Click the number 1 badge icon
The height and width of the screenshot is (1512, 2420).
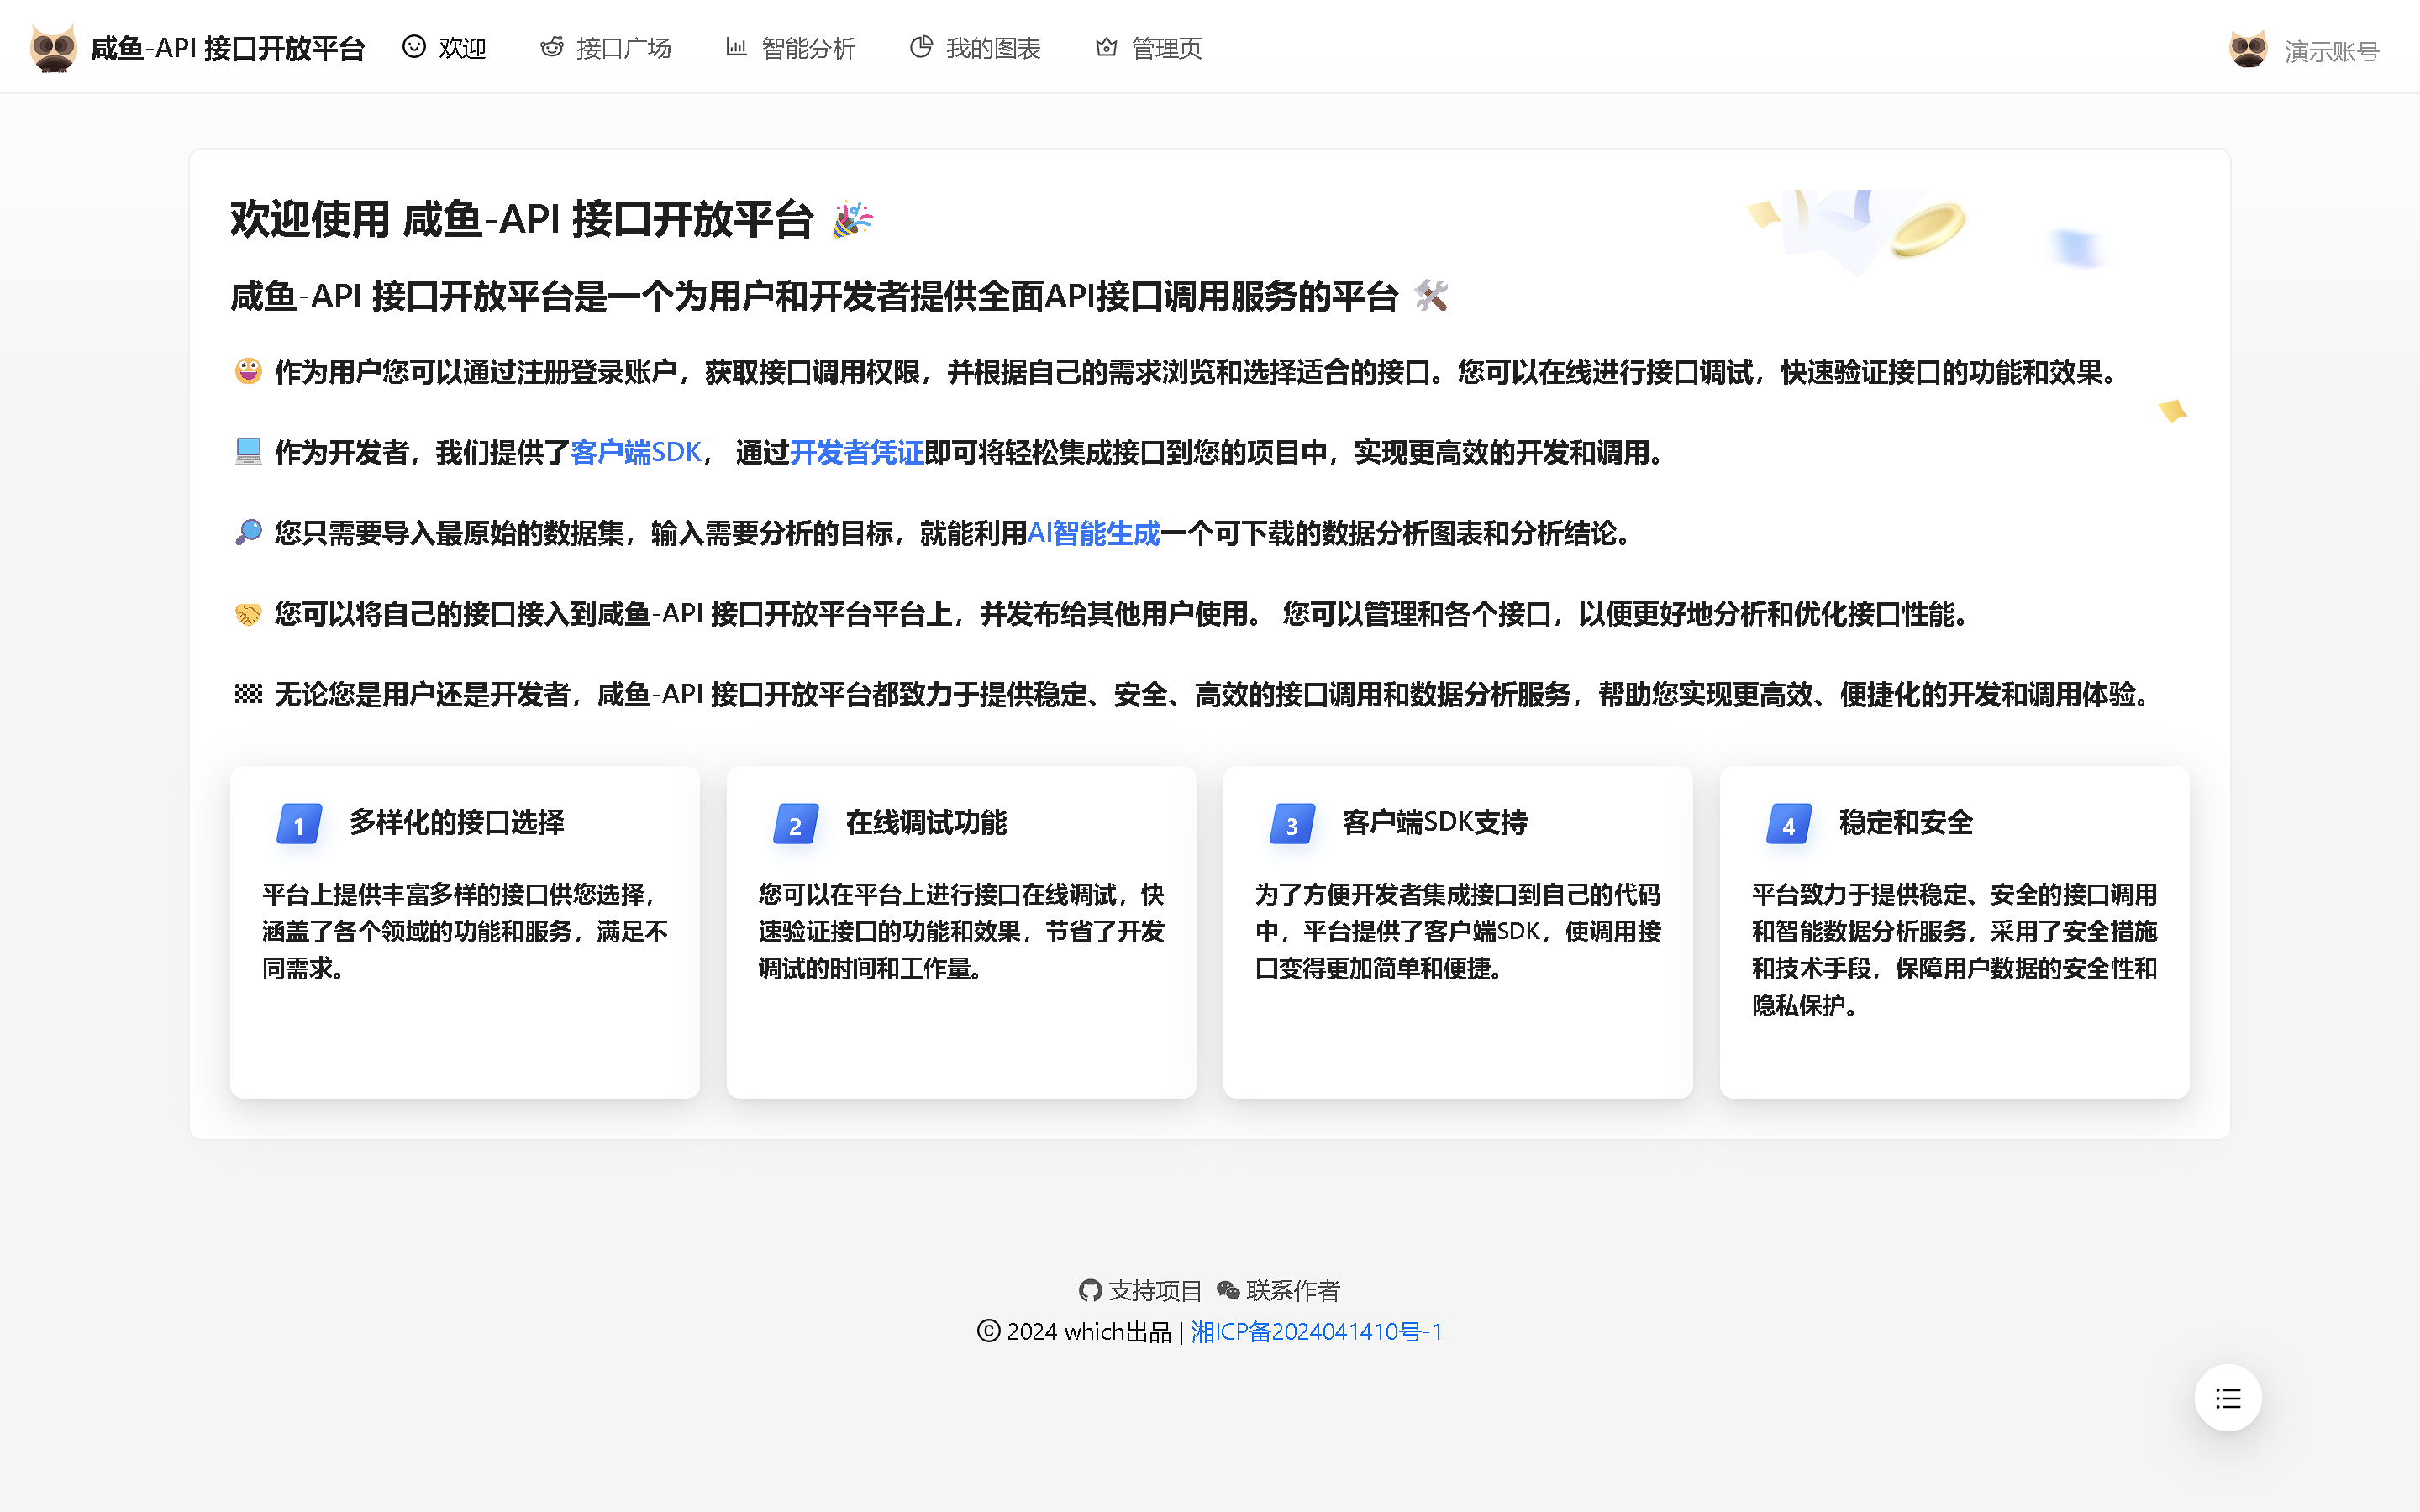[x=298, y=824]
